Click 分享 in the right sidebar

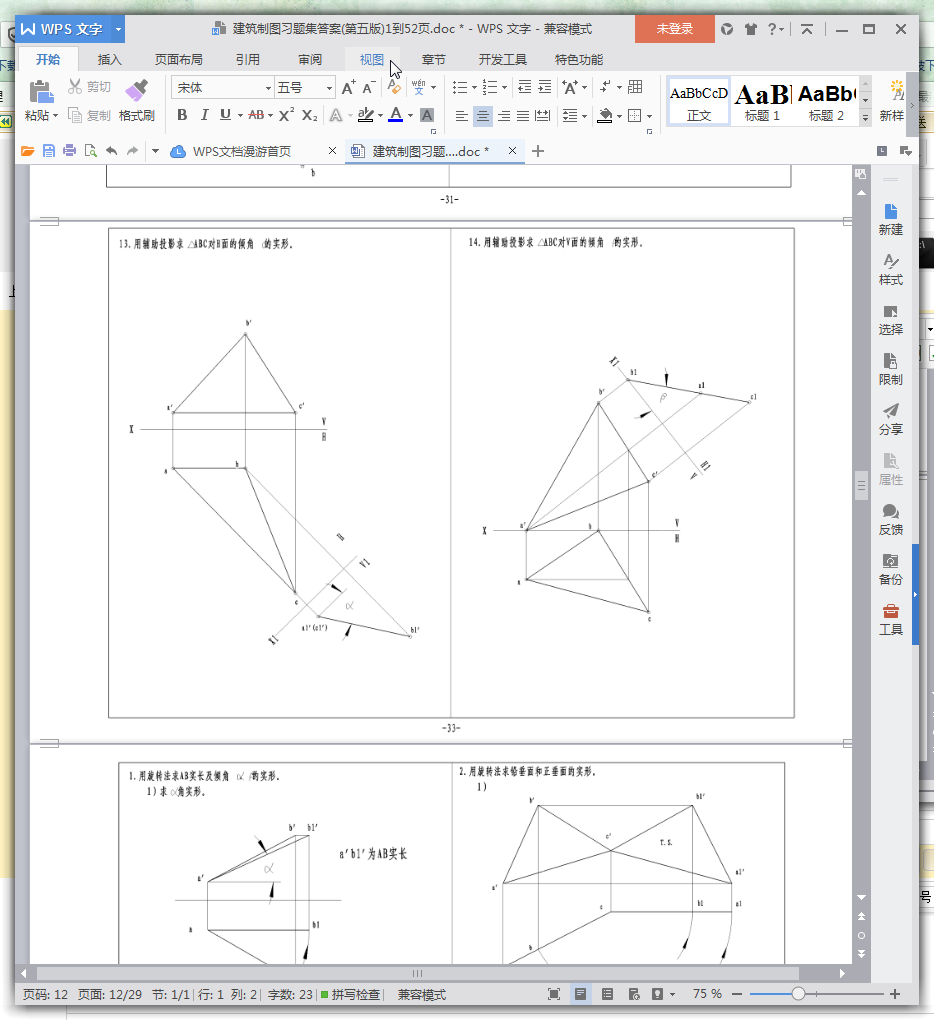coord(890,420)
